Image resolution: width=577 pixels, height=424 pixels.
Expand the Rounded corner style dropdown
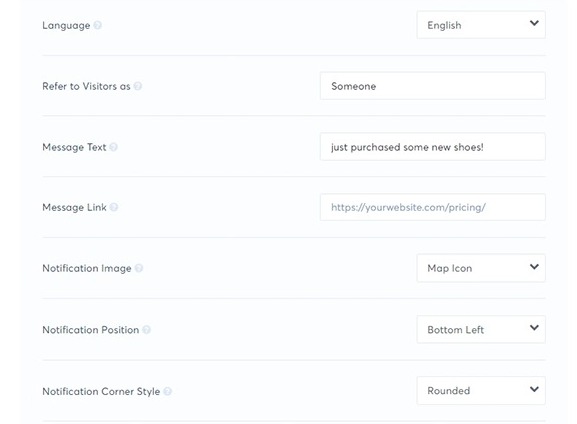click(481, 391)
